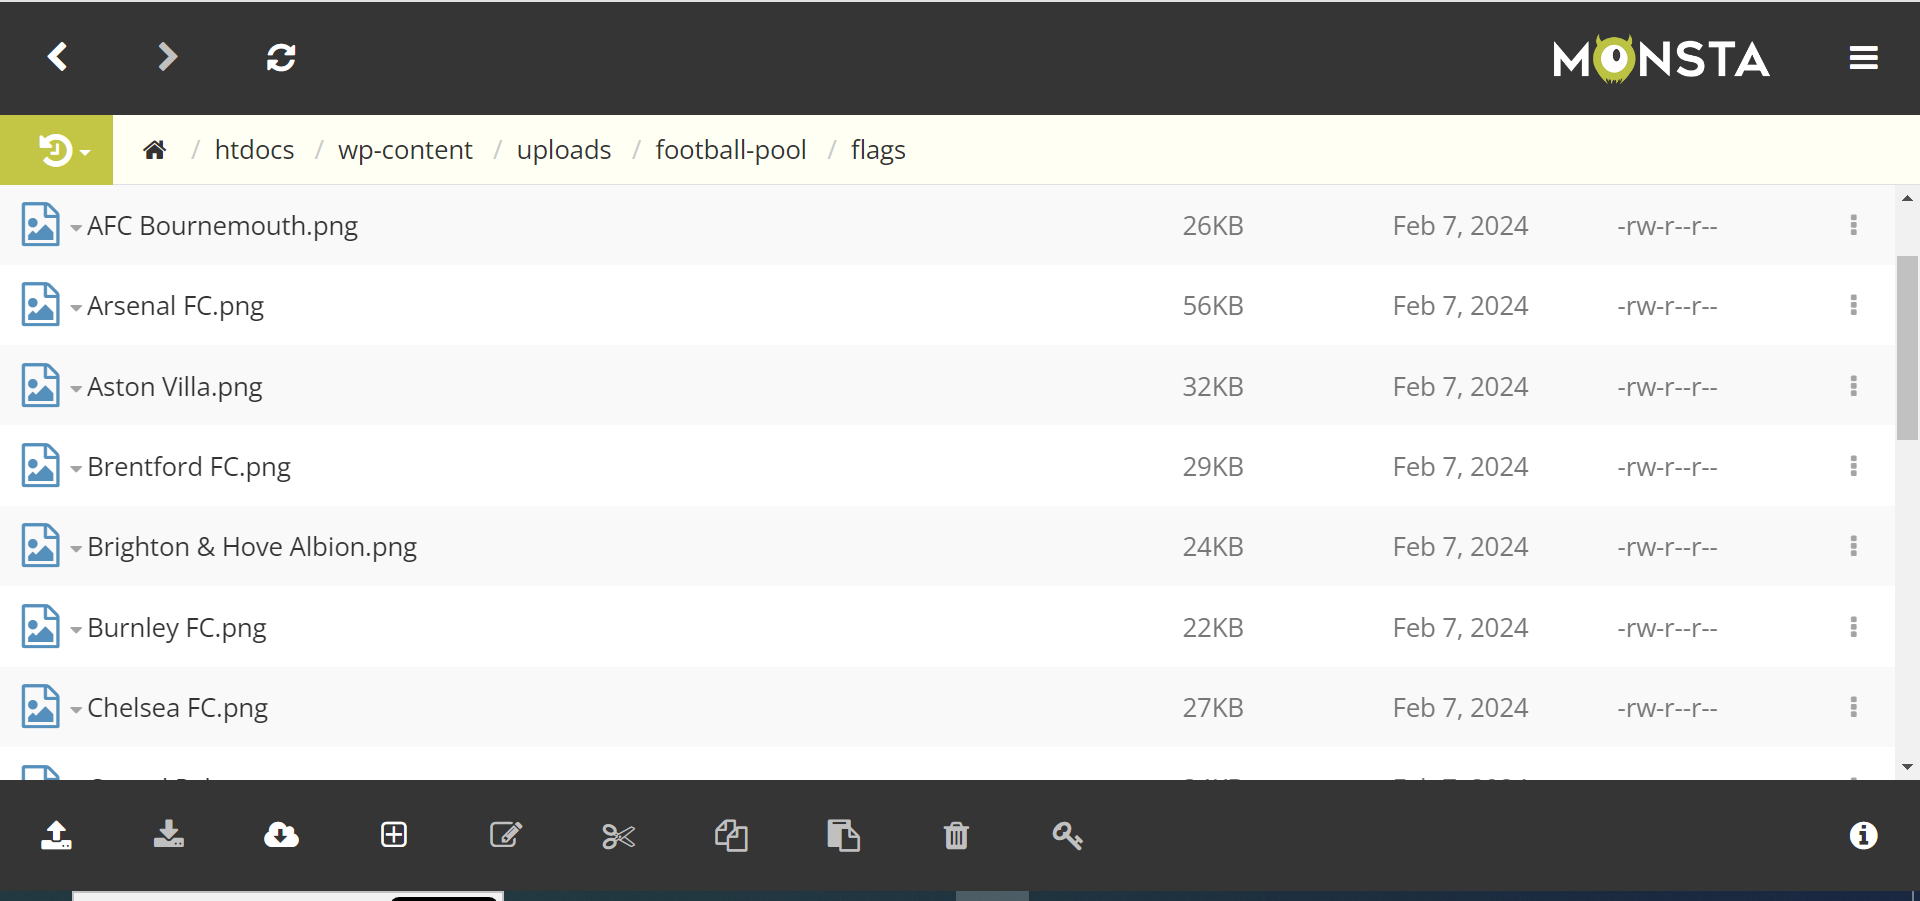This screenshot has height=901, width=1920.
Task: Open the hamburger main menu
Action: [x=1863, y=58]
